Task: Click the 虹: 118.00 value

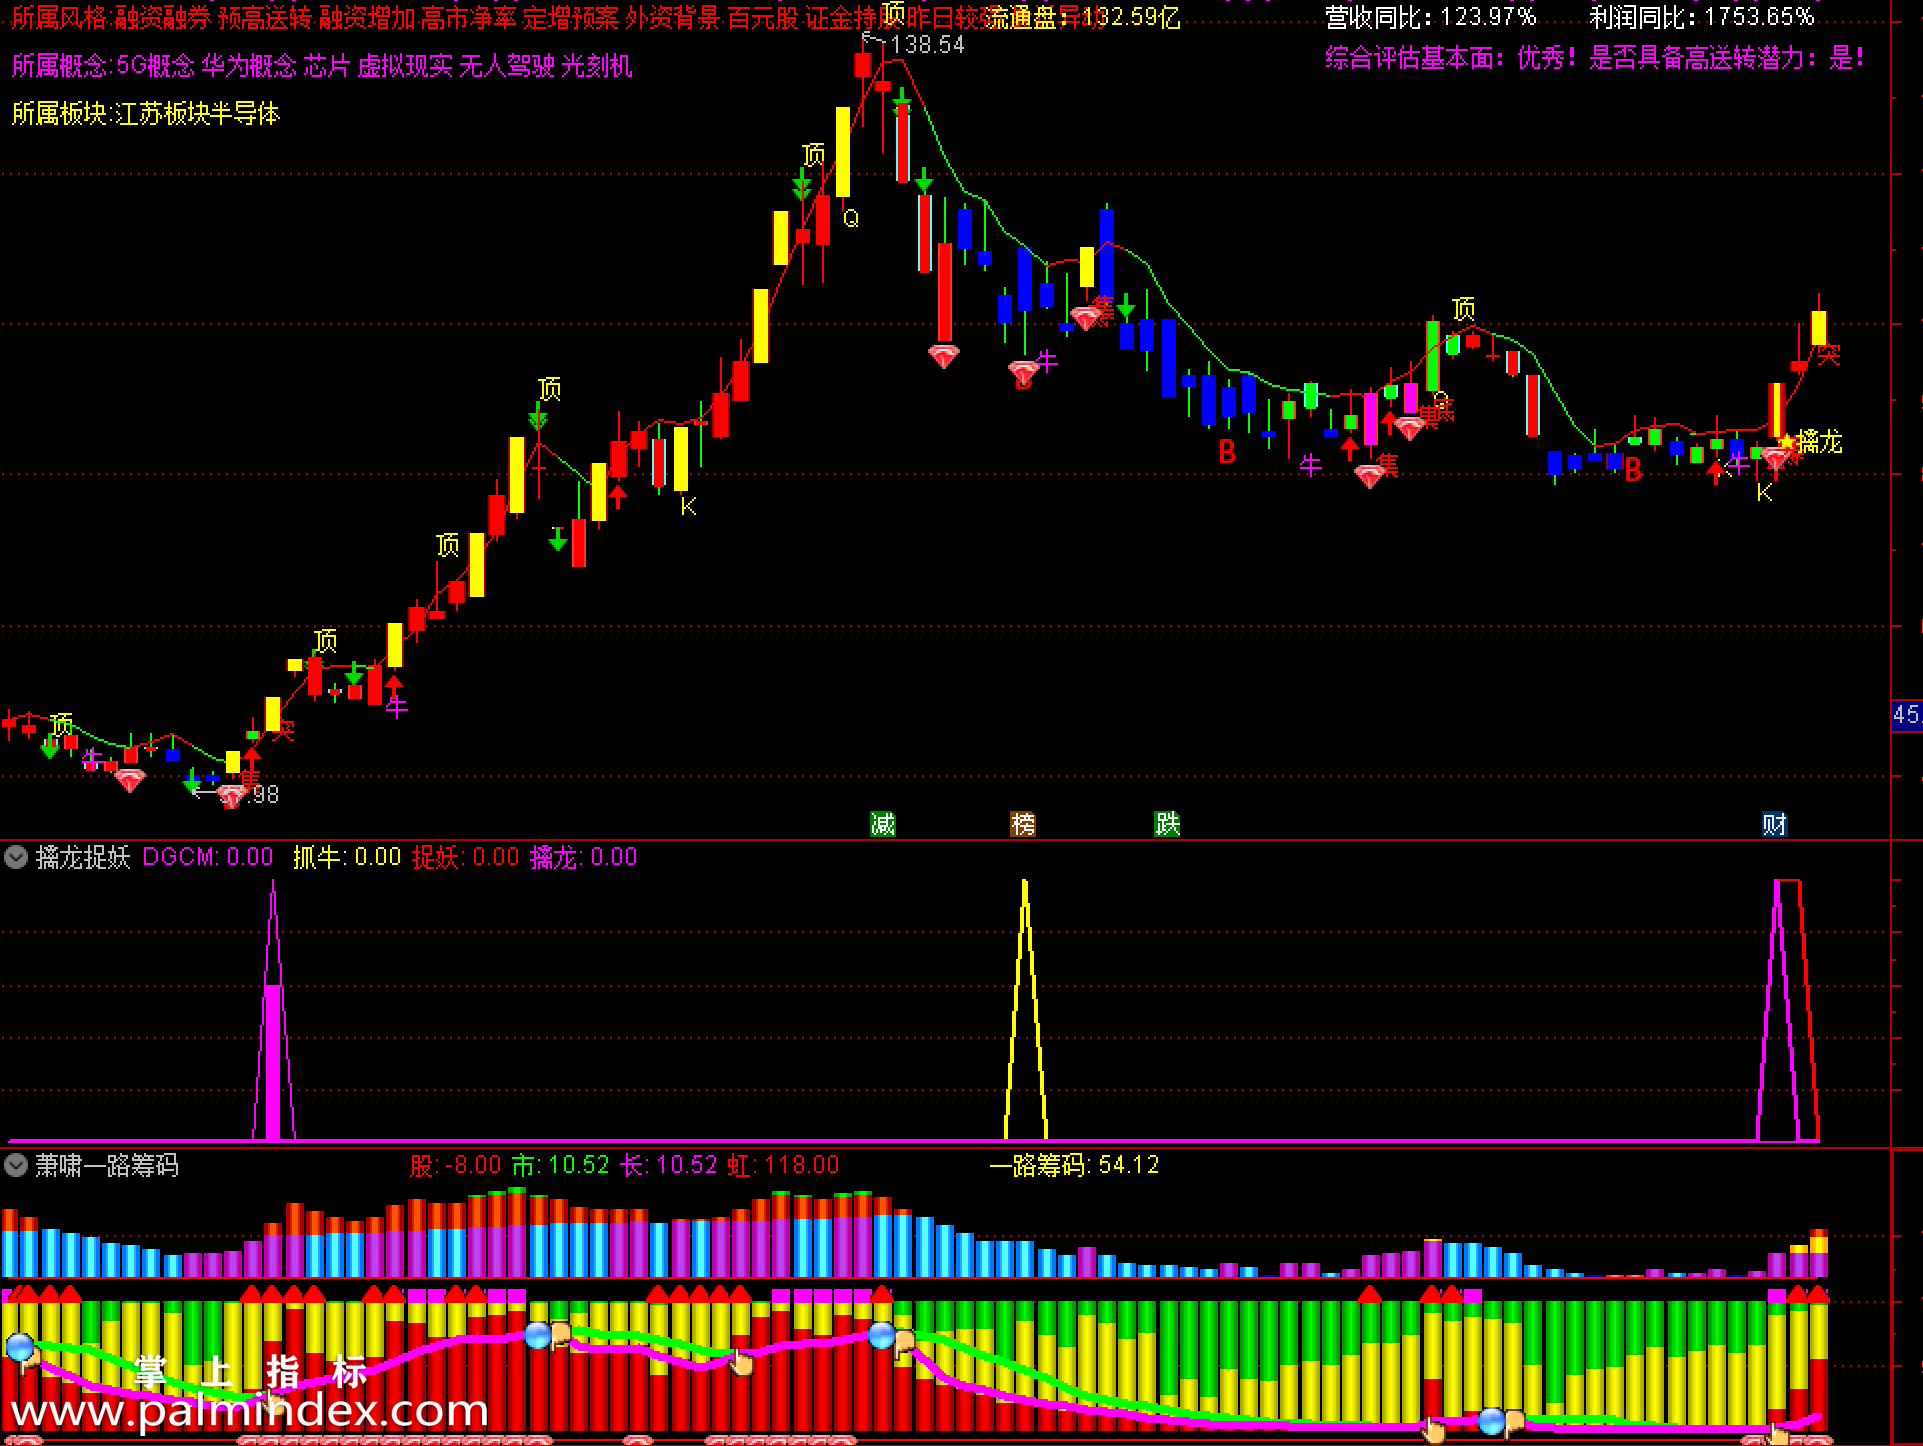Action: point(783,1165)
